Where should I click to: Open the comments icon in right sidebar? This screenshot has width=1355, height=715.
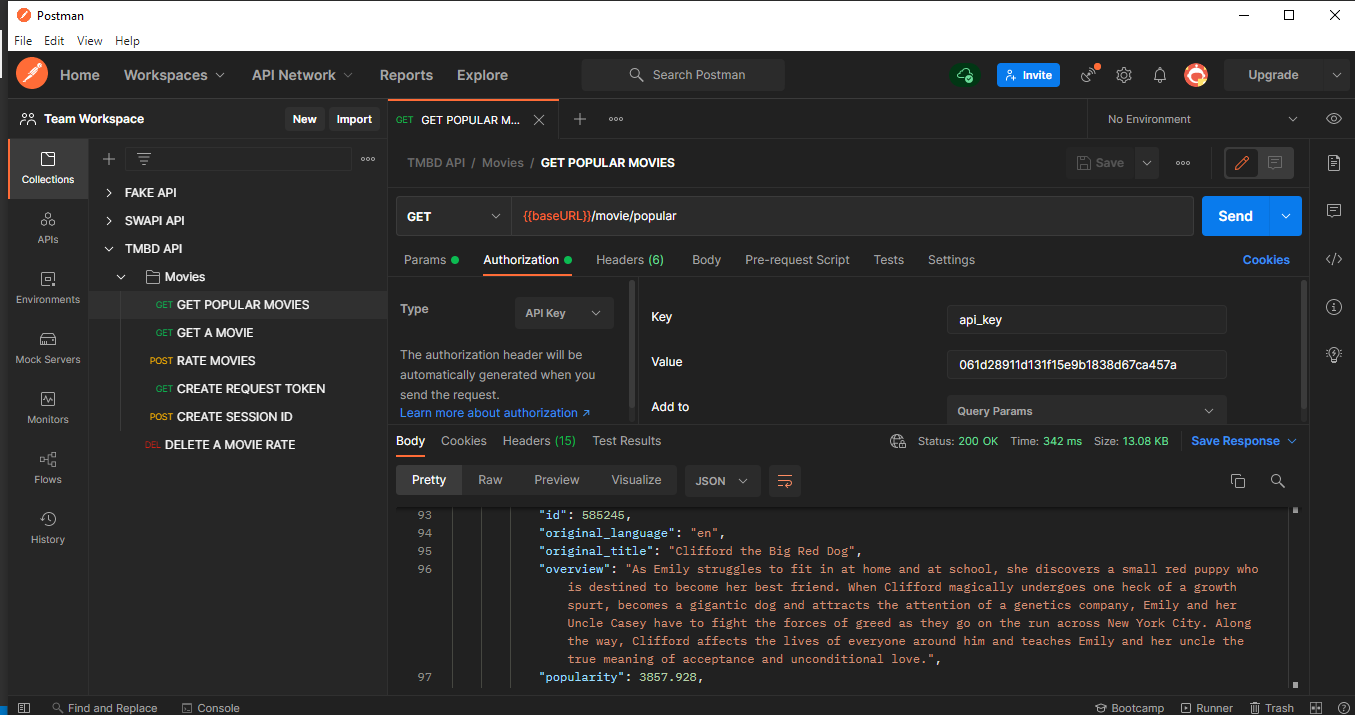click(1334, 211)
